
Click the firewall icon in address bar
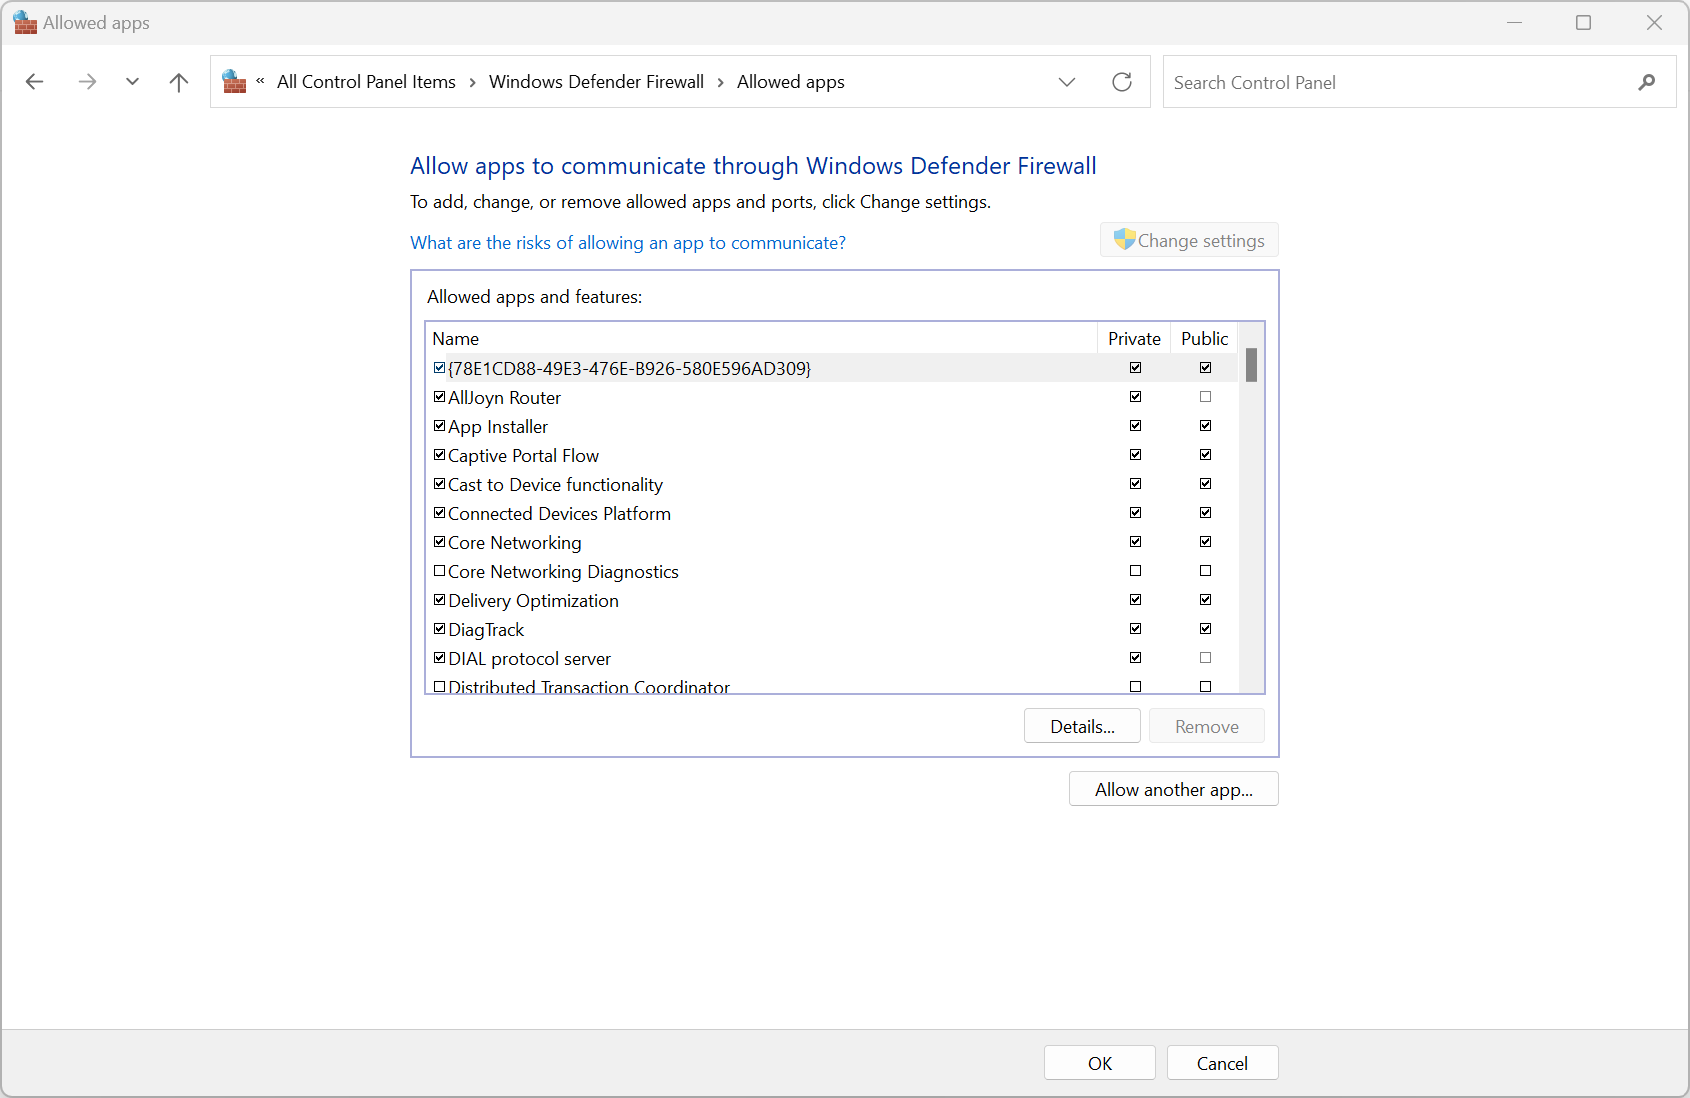pyautogui.click(x=234, y=81)
